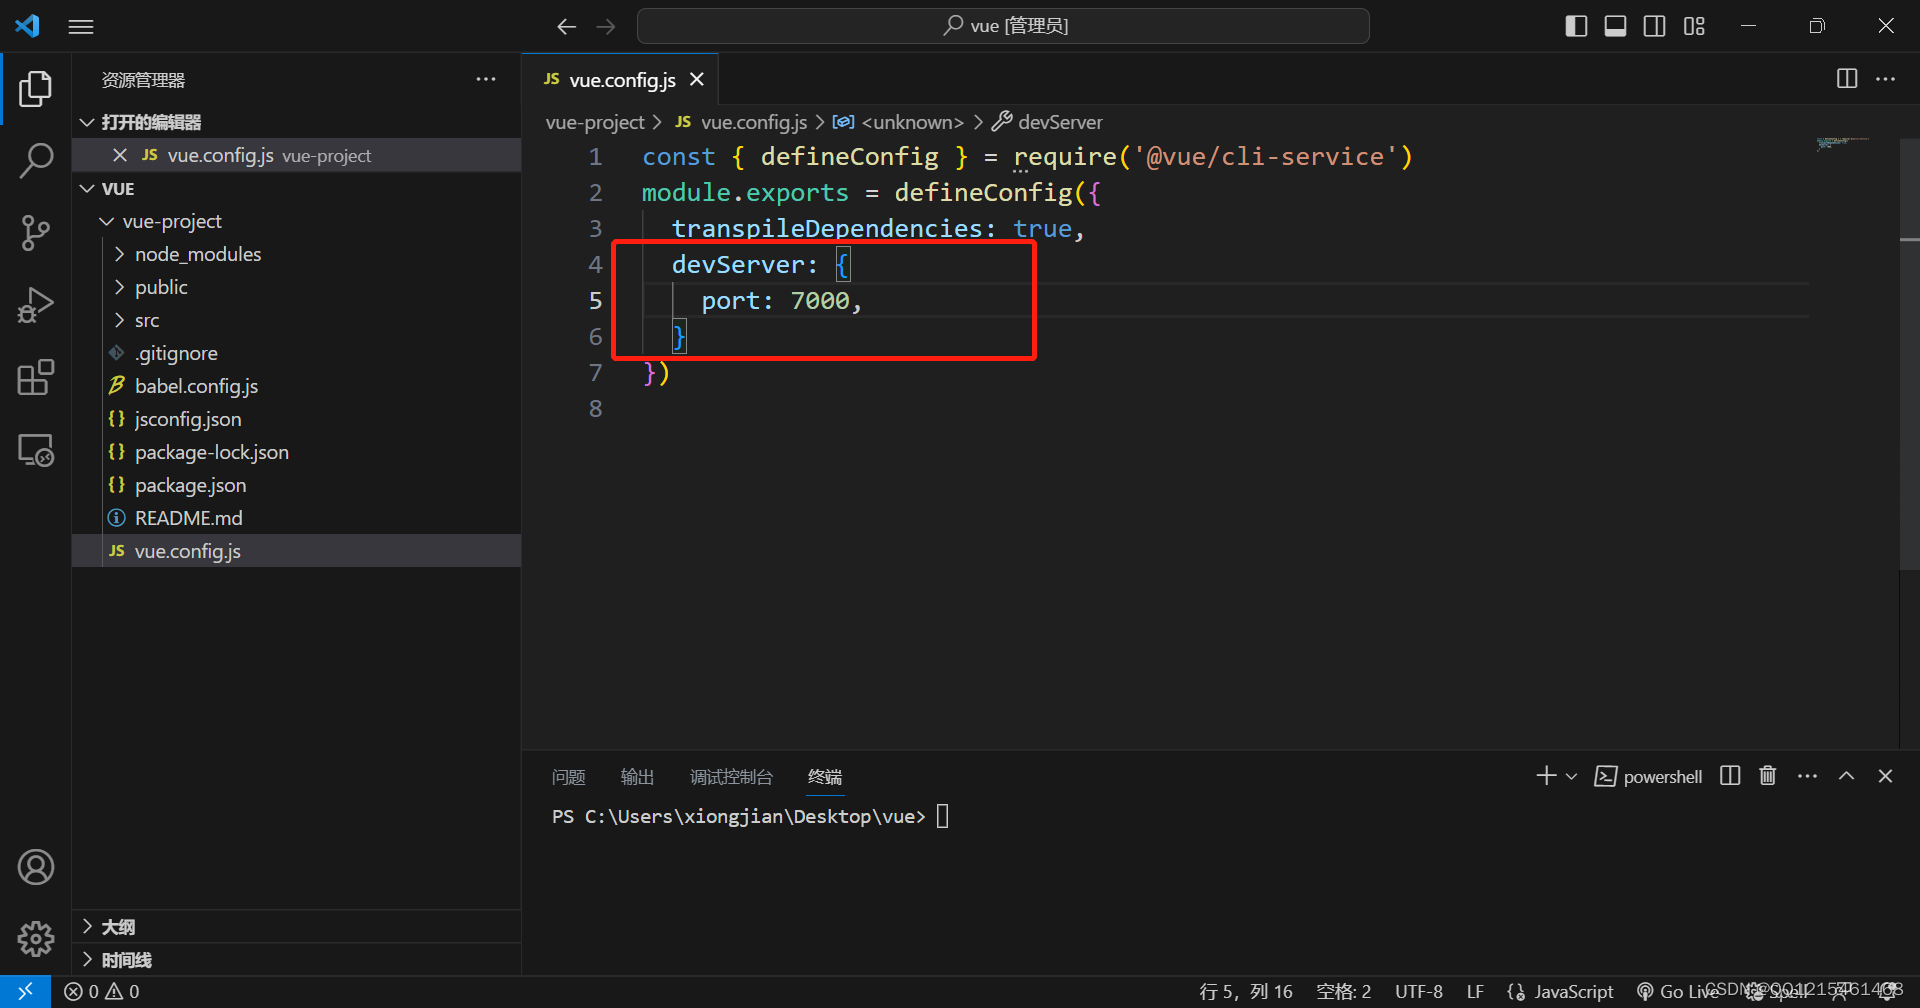Viewport: 1920px width, 1008px height.
Task: Collapse the 打开的编辑器 section
Action: pos(296,122)
